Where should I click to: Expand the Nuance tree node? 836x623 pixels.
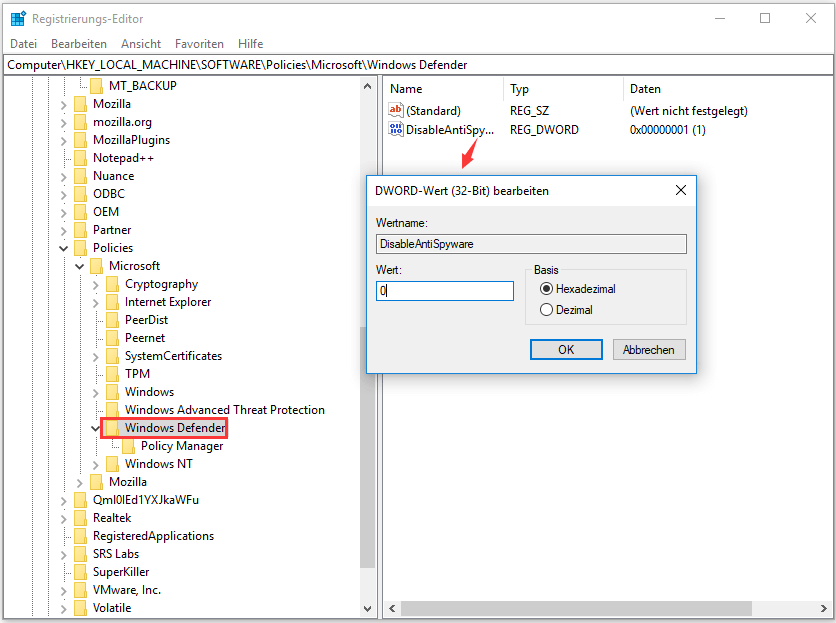63,176
